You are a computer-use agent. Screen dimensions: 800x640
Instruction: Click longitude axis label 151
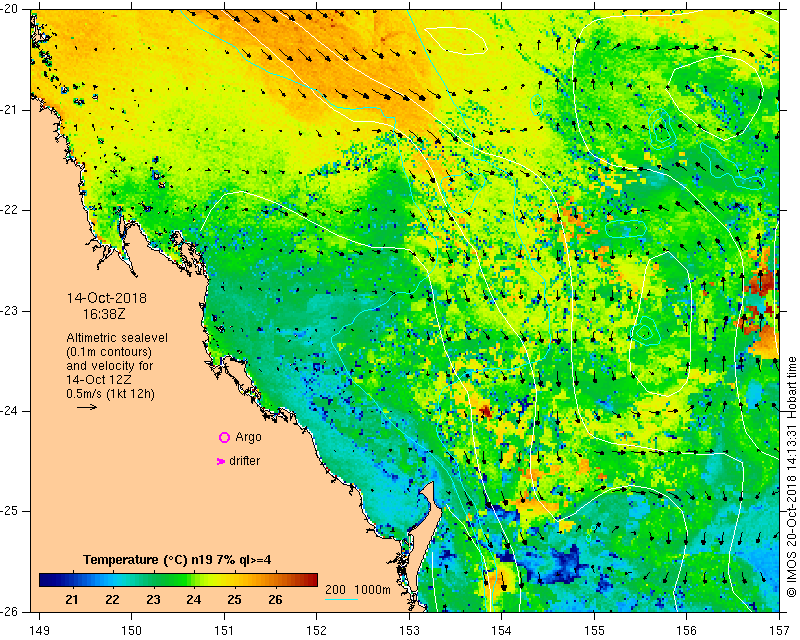click(x=224, y=630)
